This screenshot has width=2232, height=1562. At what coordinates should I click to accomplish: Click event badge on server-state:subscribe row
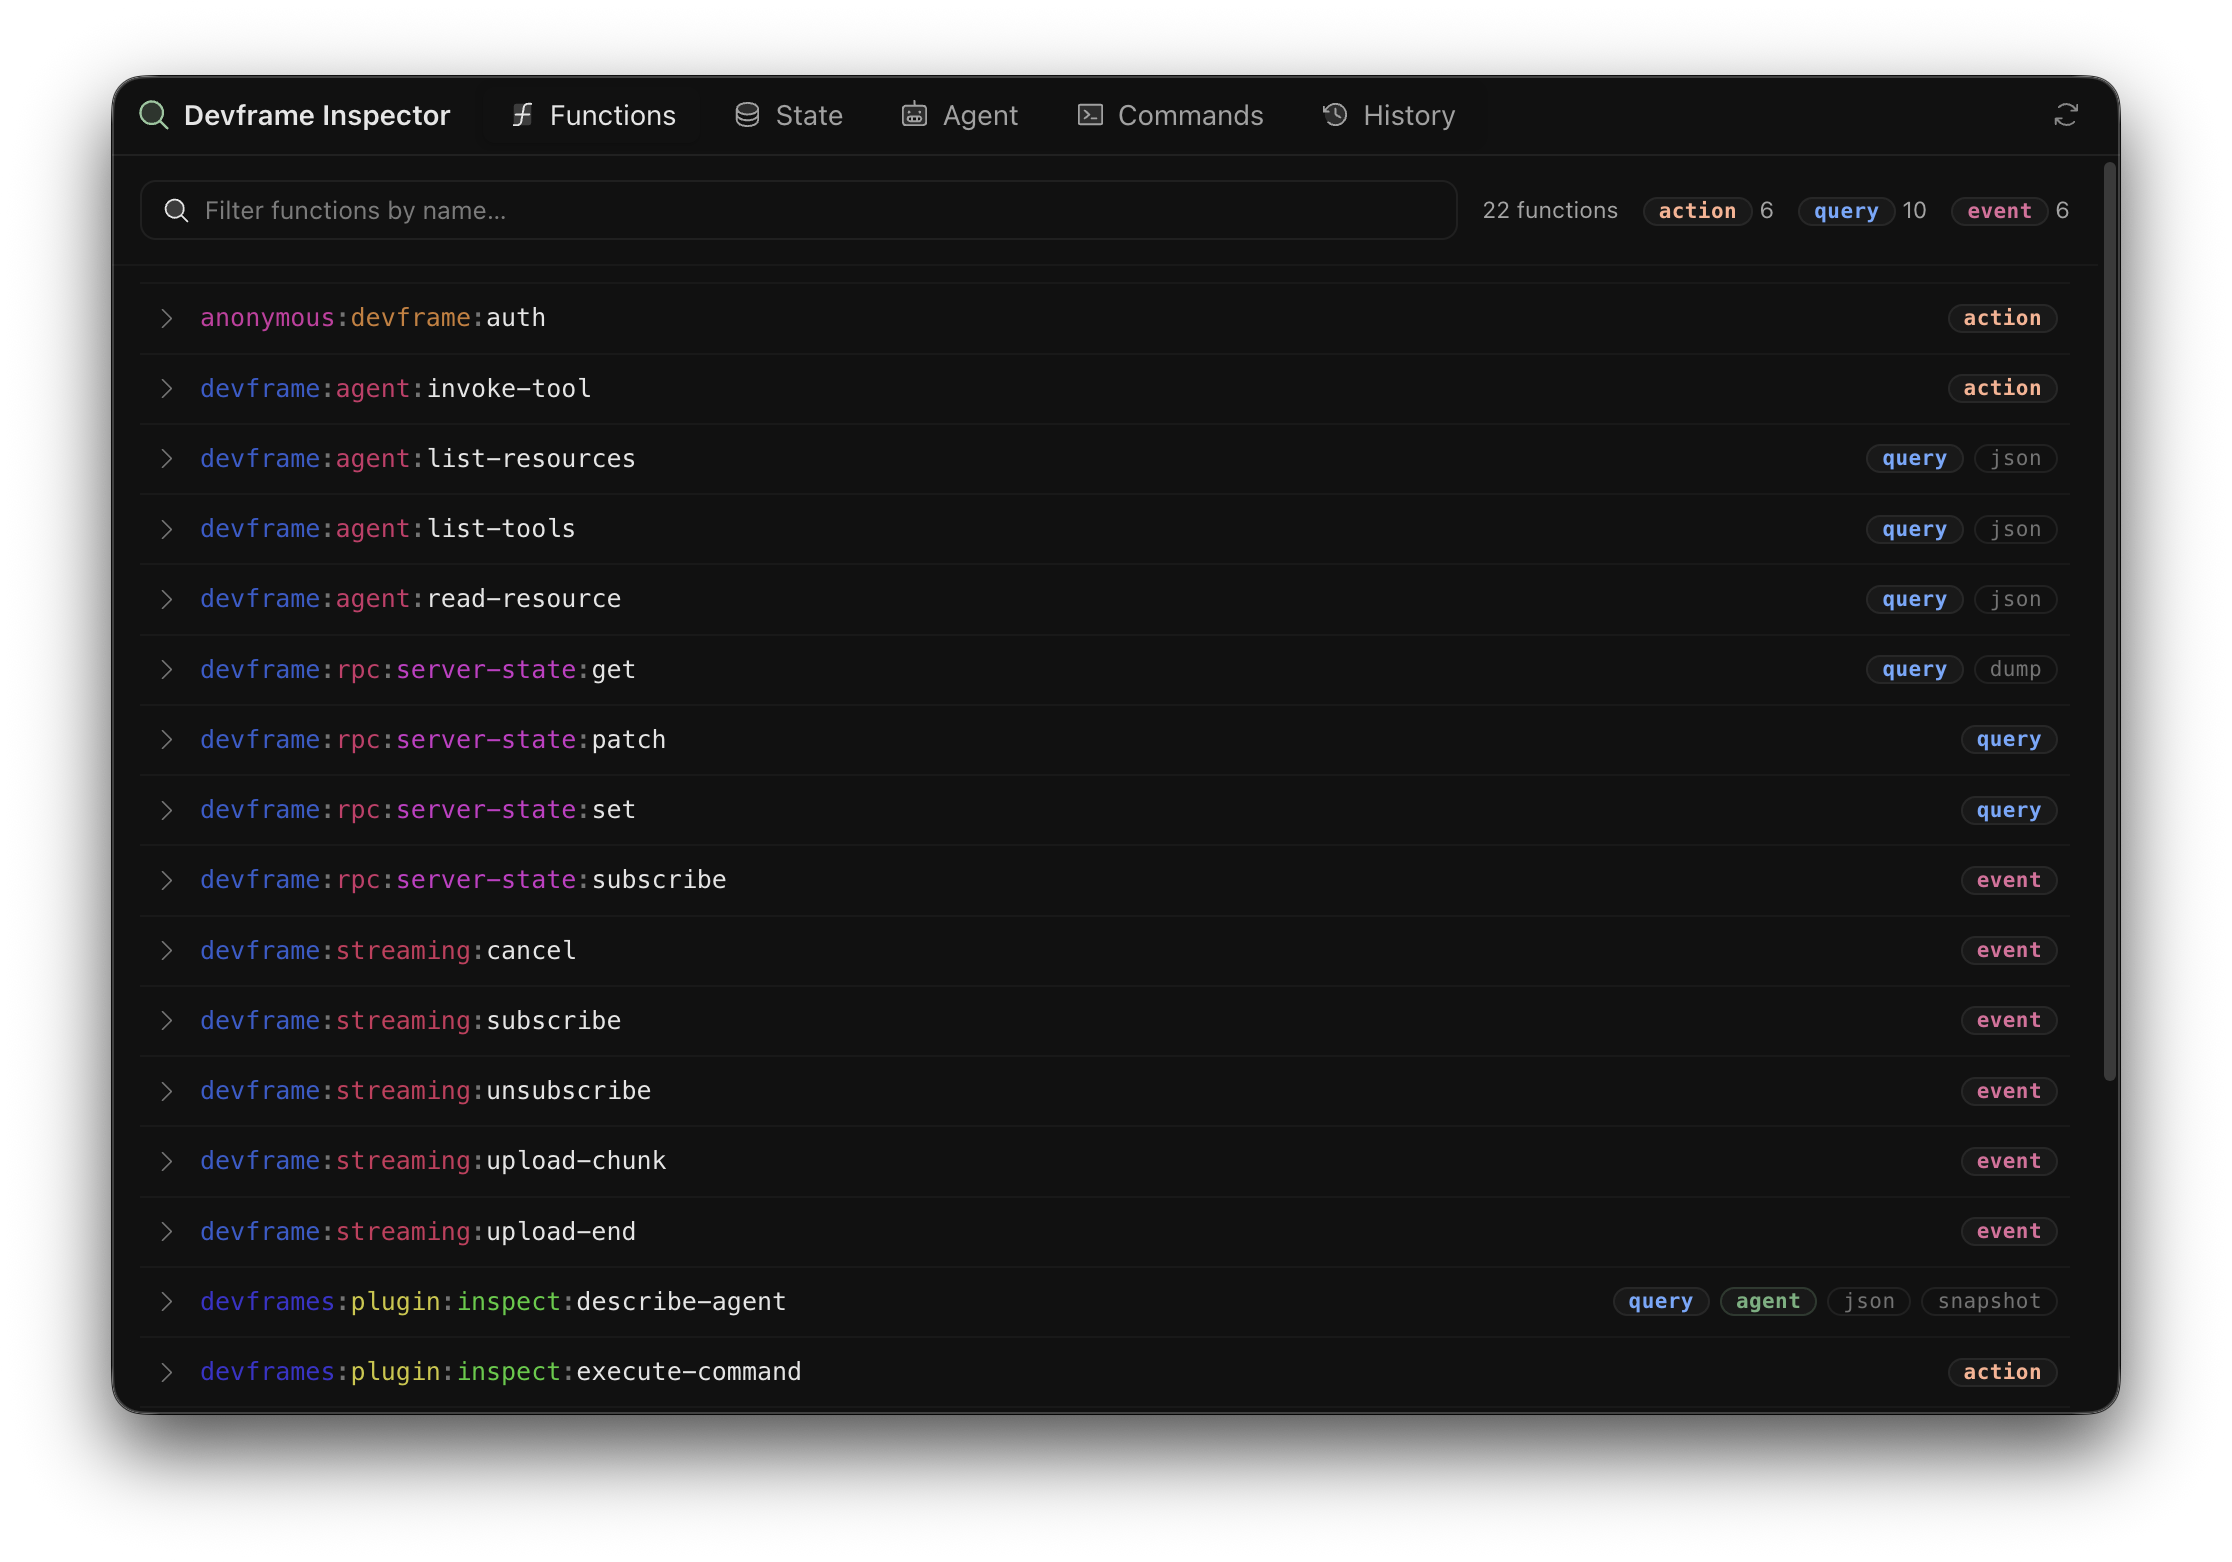2008,880
